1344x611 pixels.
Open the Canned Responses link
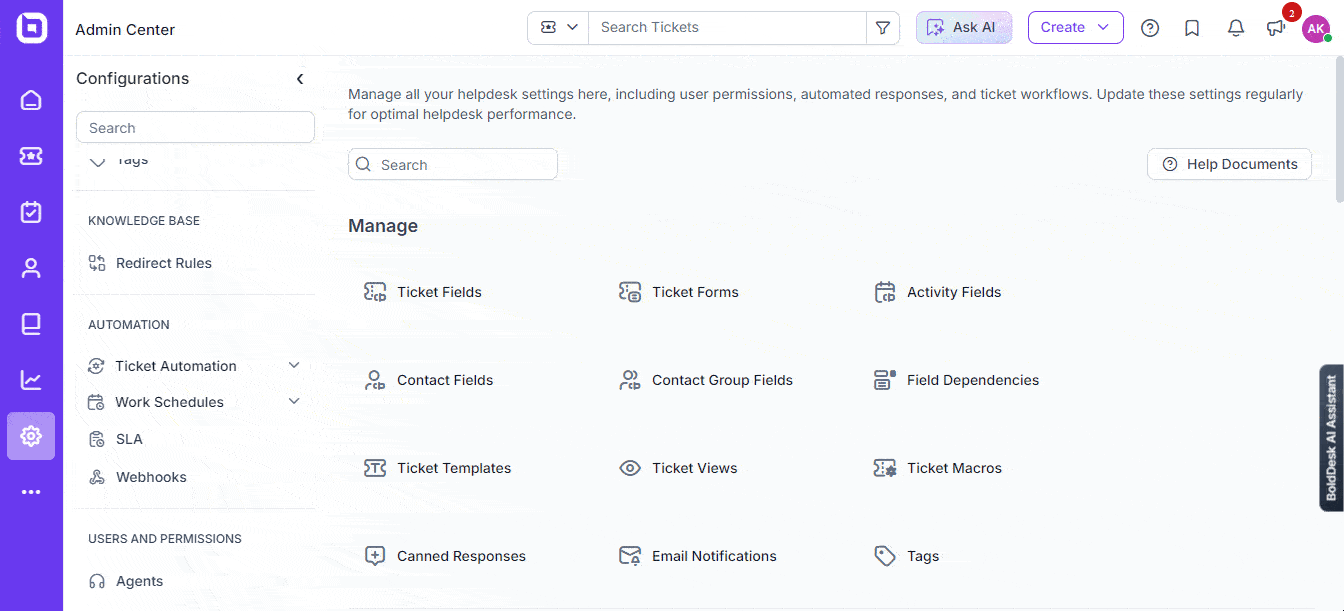461,556
